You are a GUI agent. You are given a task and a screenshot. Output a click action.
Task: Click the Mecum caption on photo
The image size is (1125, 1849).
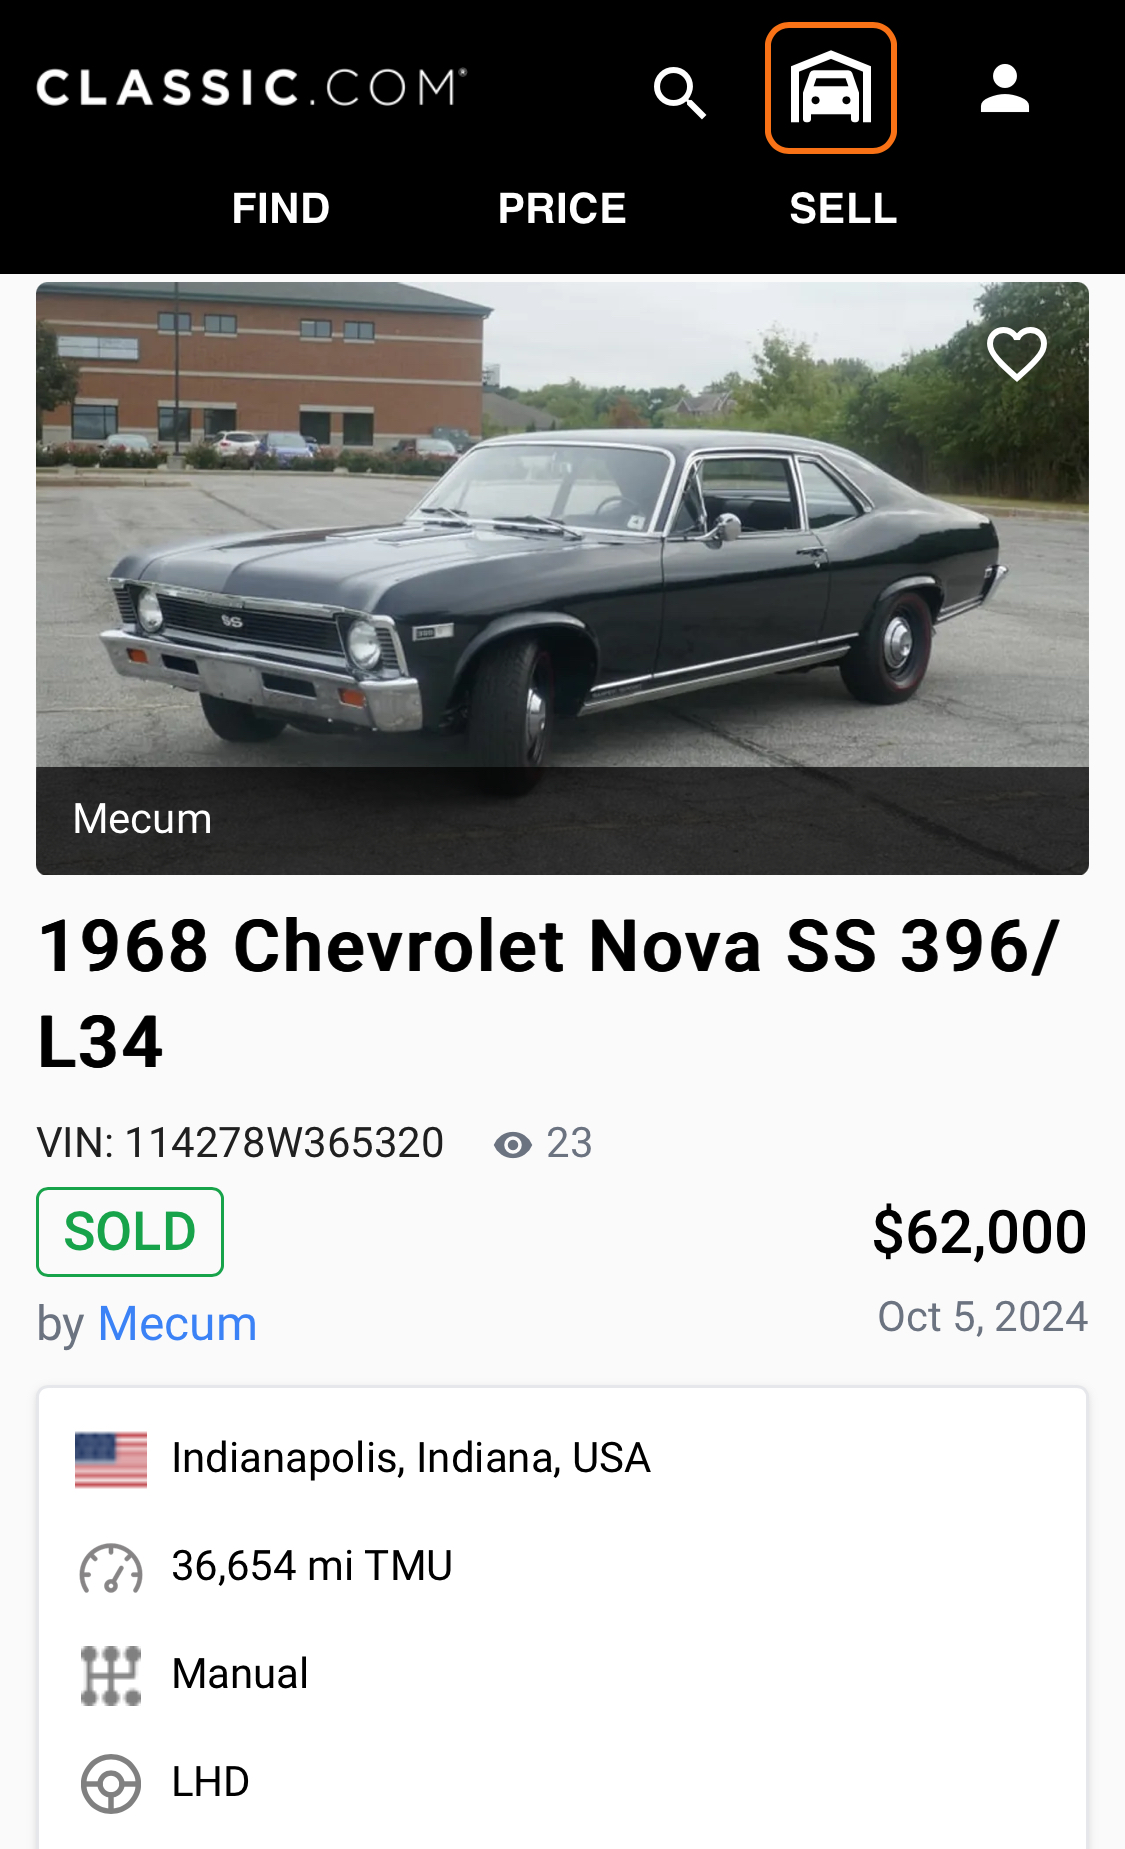point(142,819)
